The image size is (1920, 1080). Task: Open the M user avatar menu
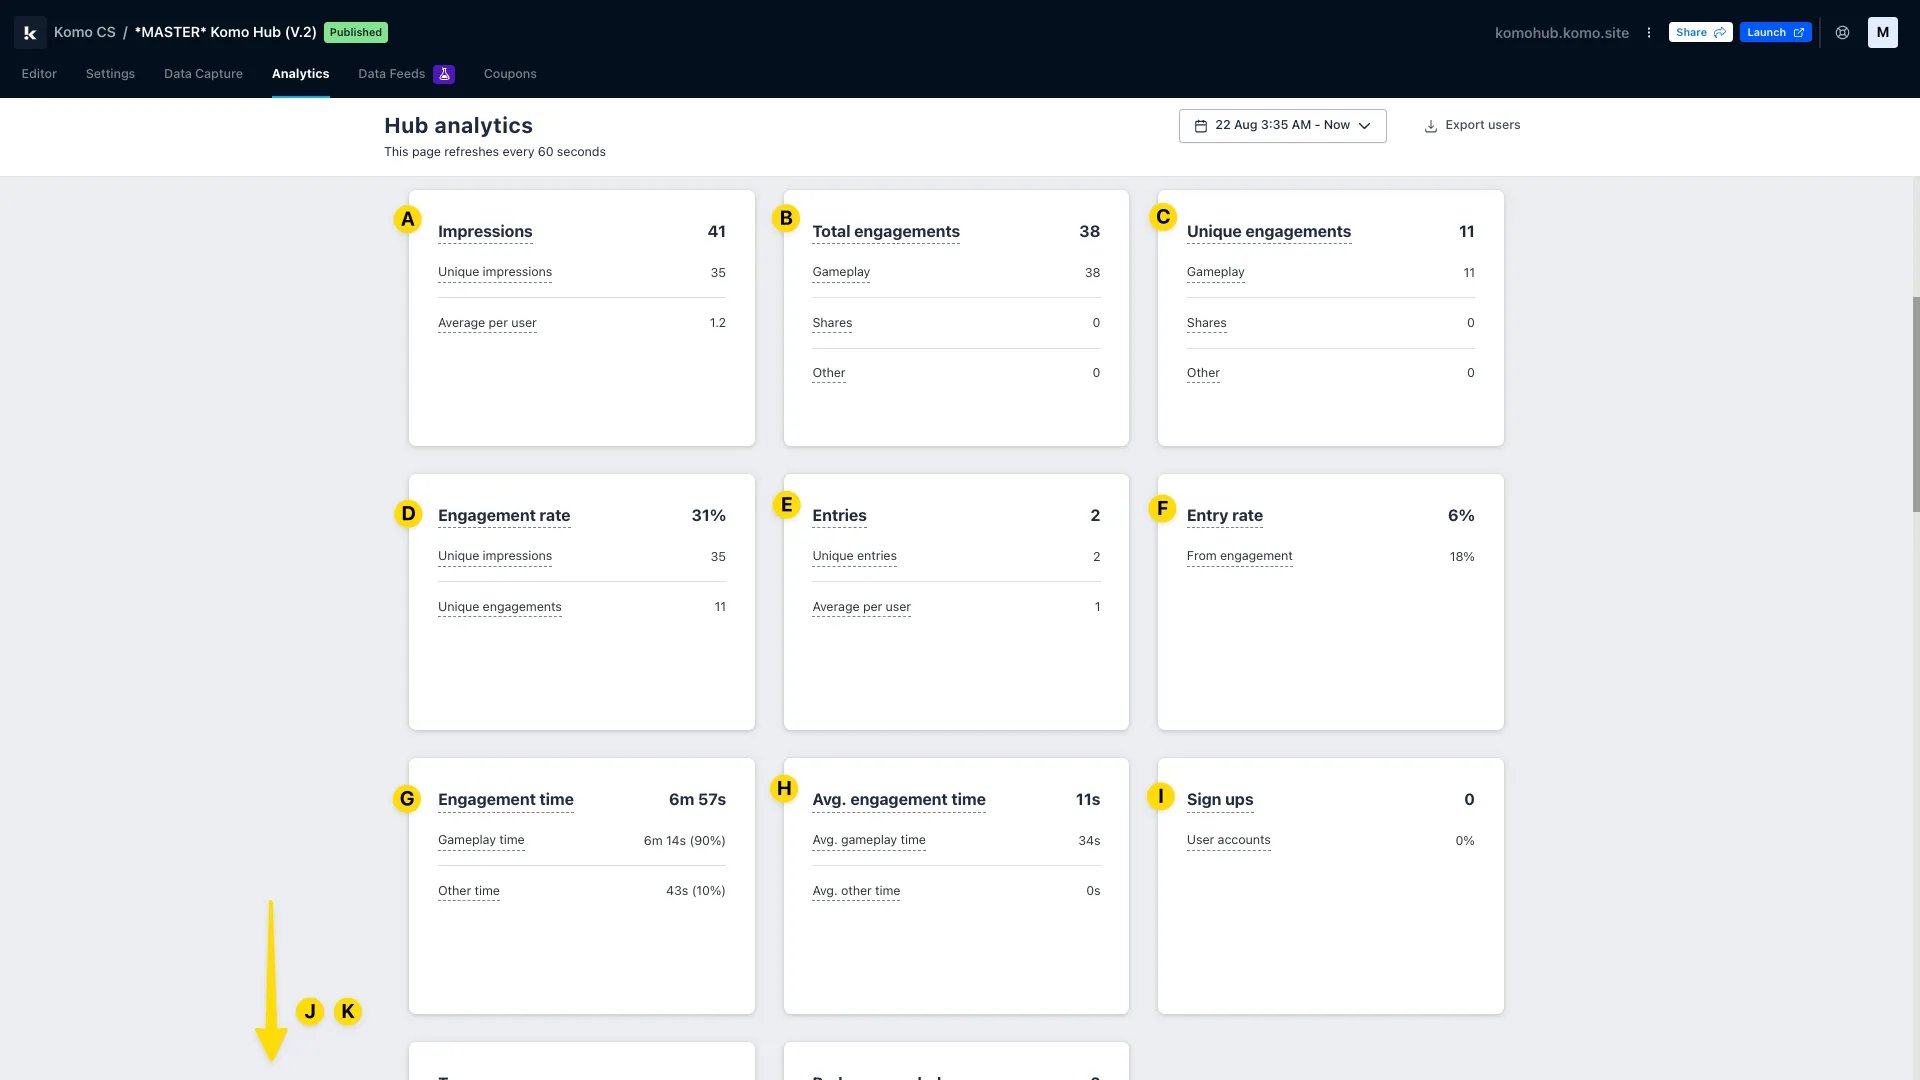coord(1882,32)
